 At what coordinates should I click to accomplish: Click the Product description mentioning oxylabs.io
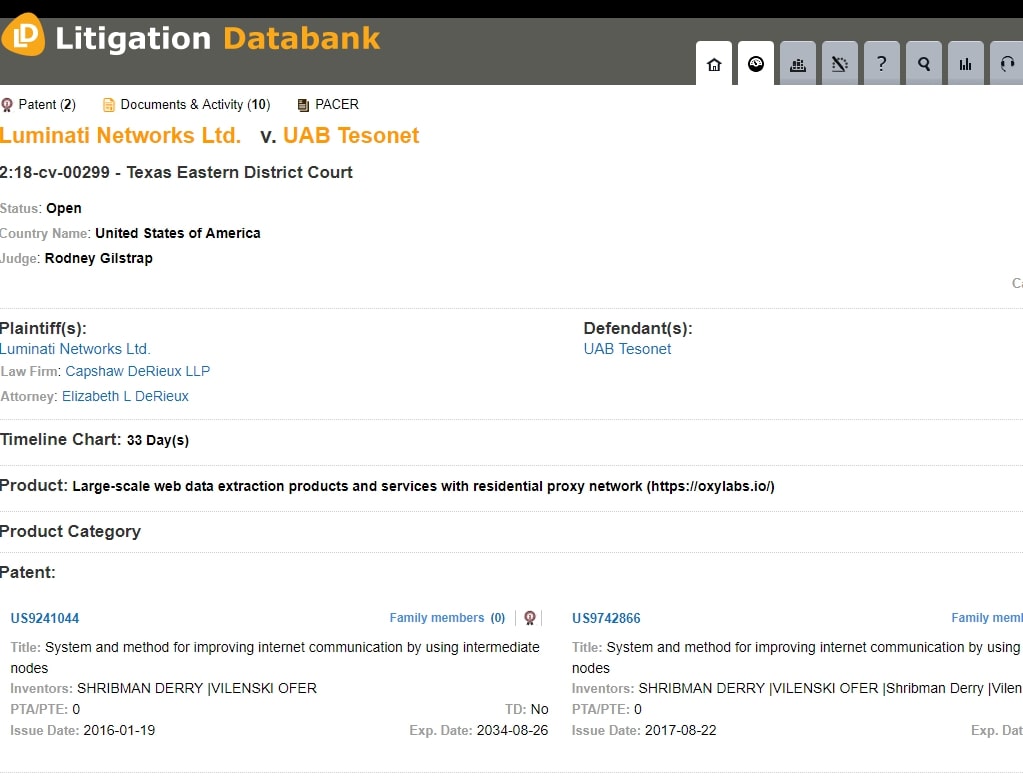[x=423, y=486]
